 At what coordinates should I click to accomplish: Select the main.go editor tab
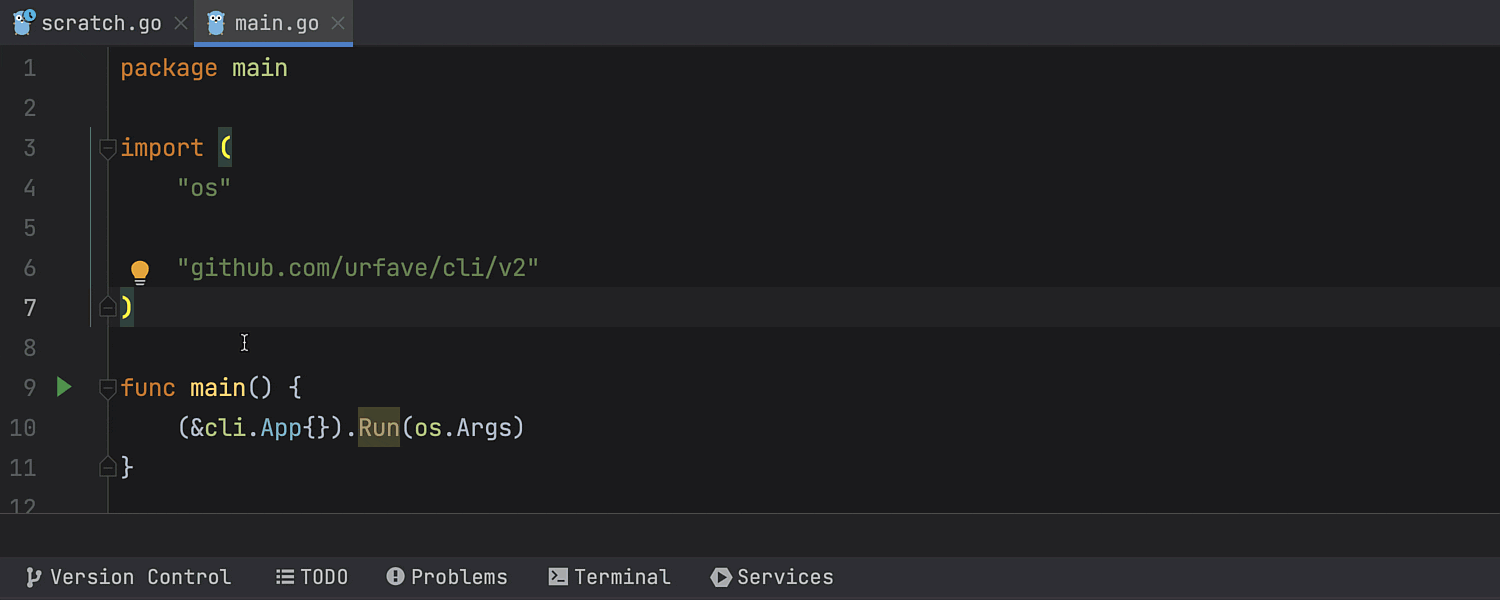(x=276, y=23)
